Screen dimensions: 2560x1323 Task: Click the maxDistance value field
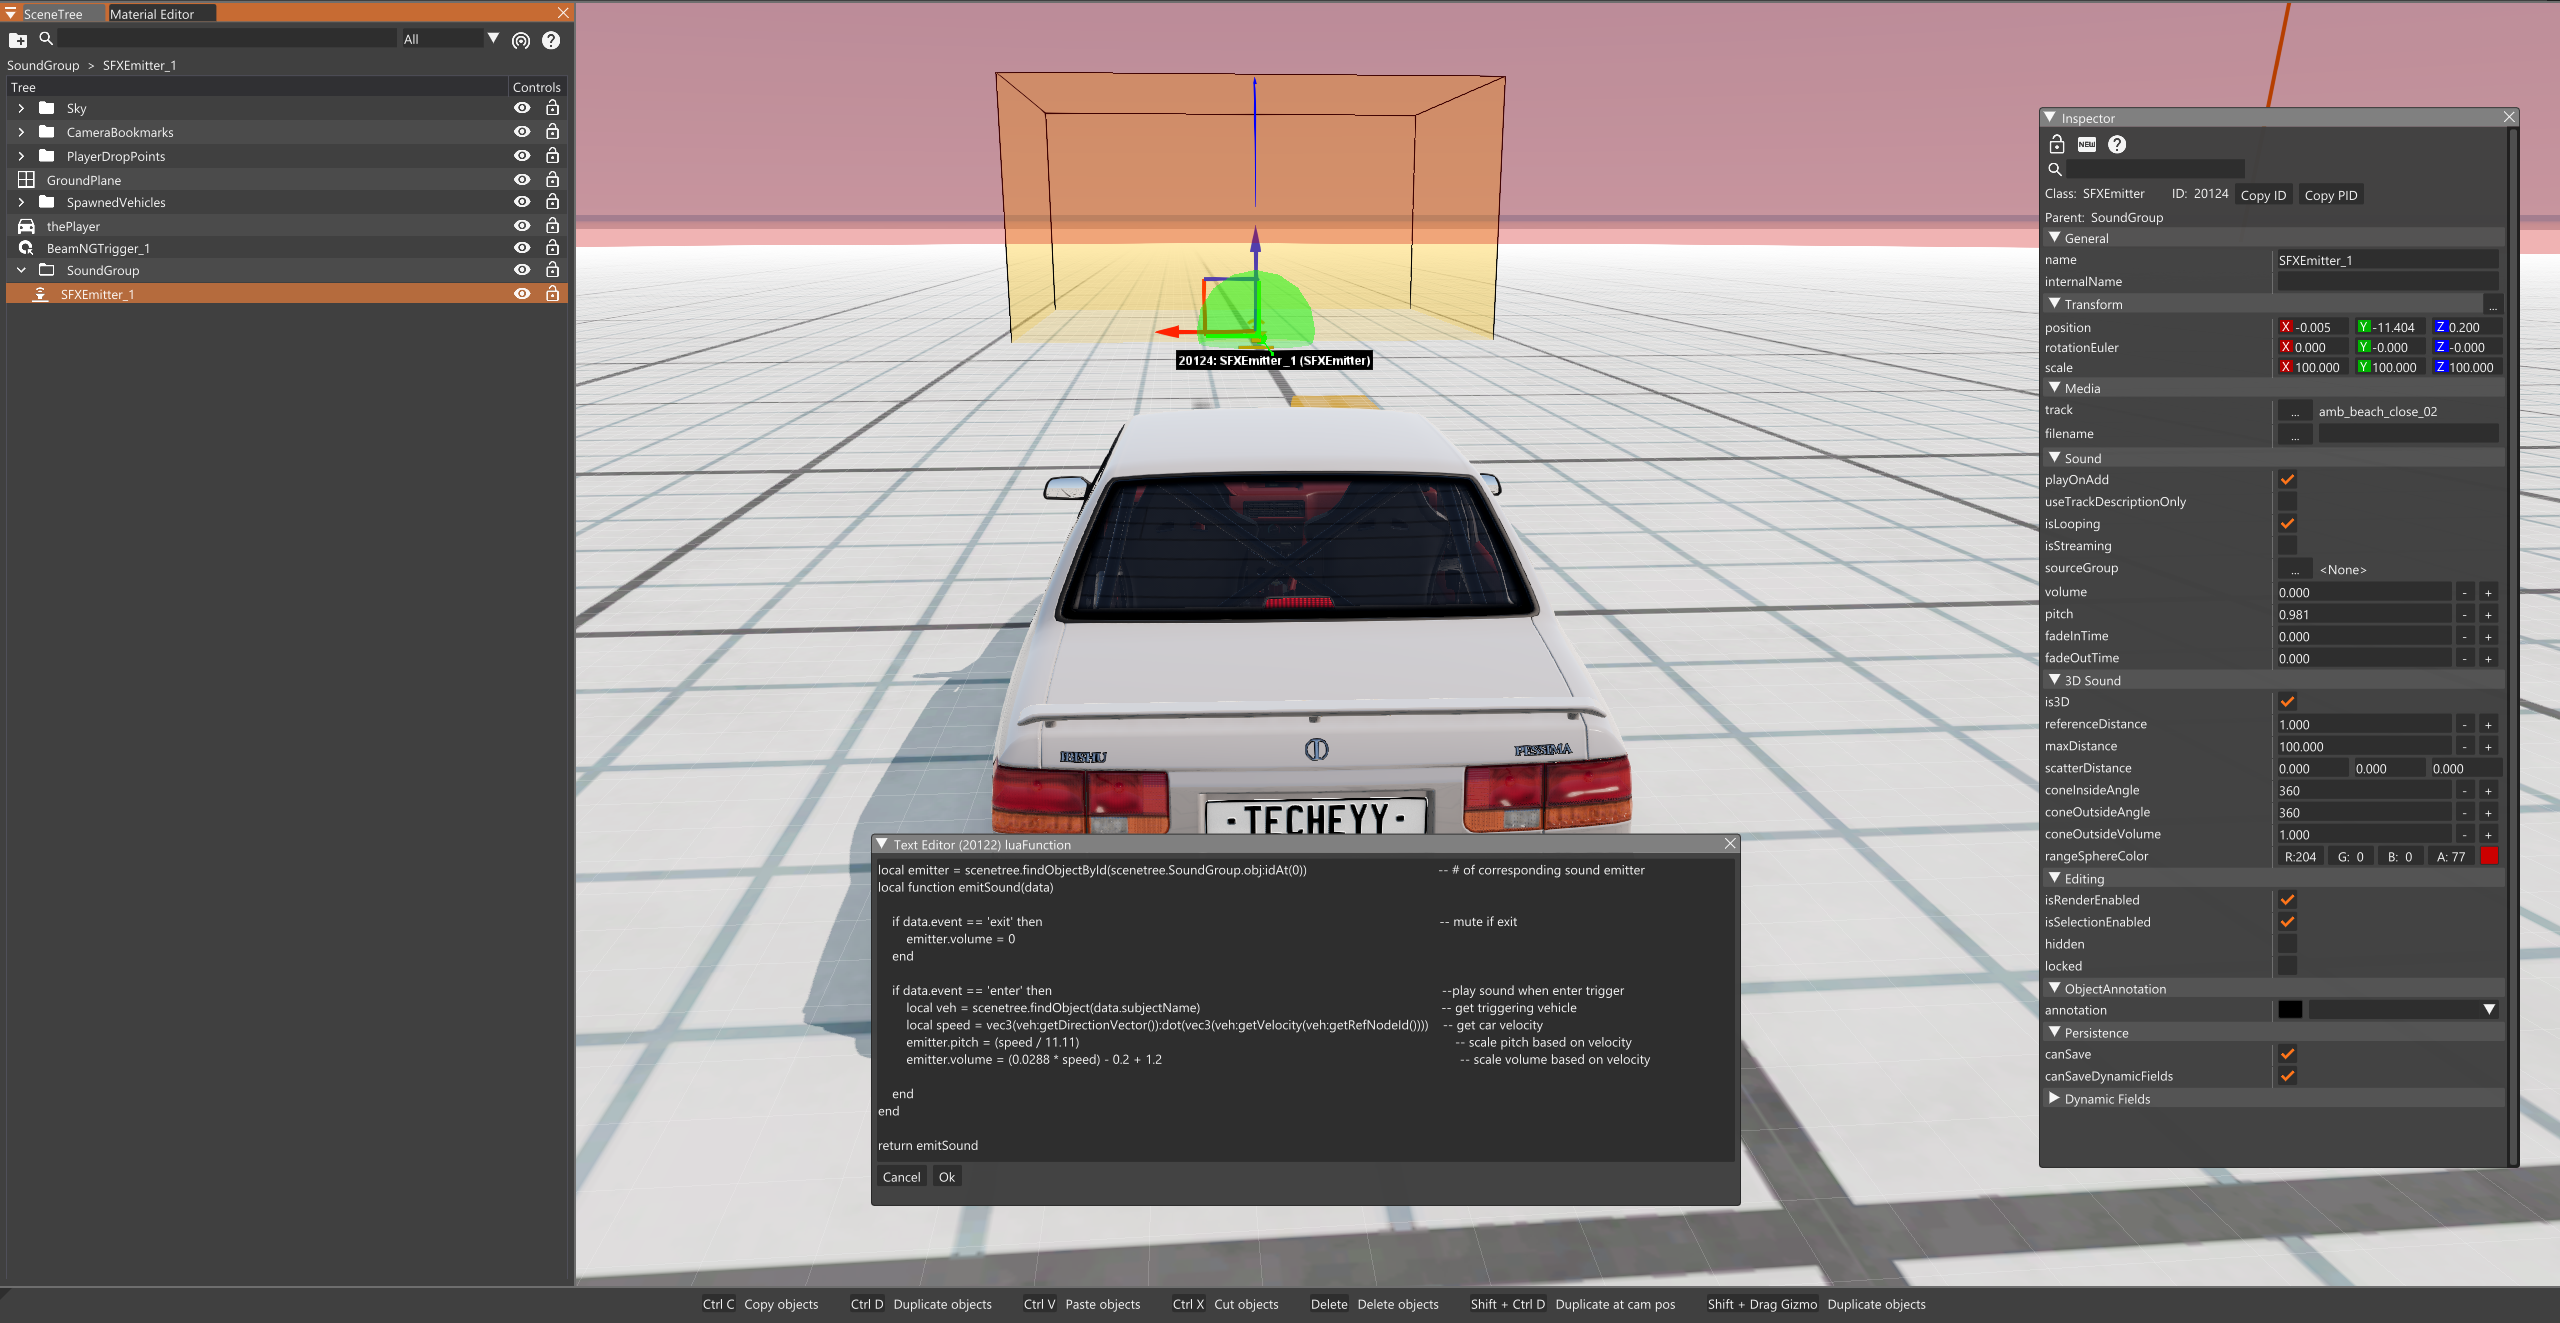pos(2363,747)
